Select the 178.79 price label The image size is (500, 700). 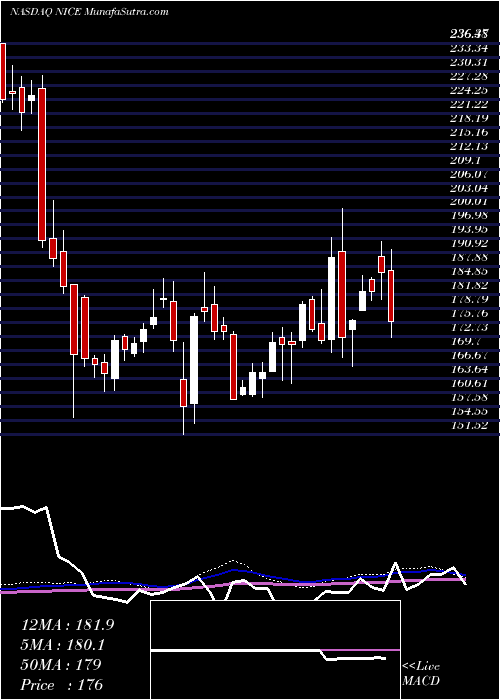[x=469, y=299]
